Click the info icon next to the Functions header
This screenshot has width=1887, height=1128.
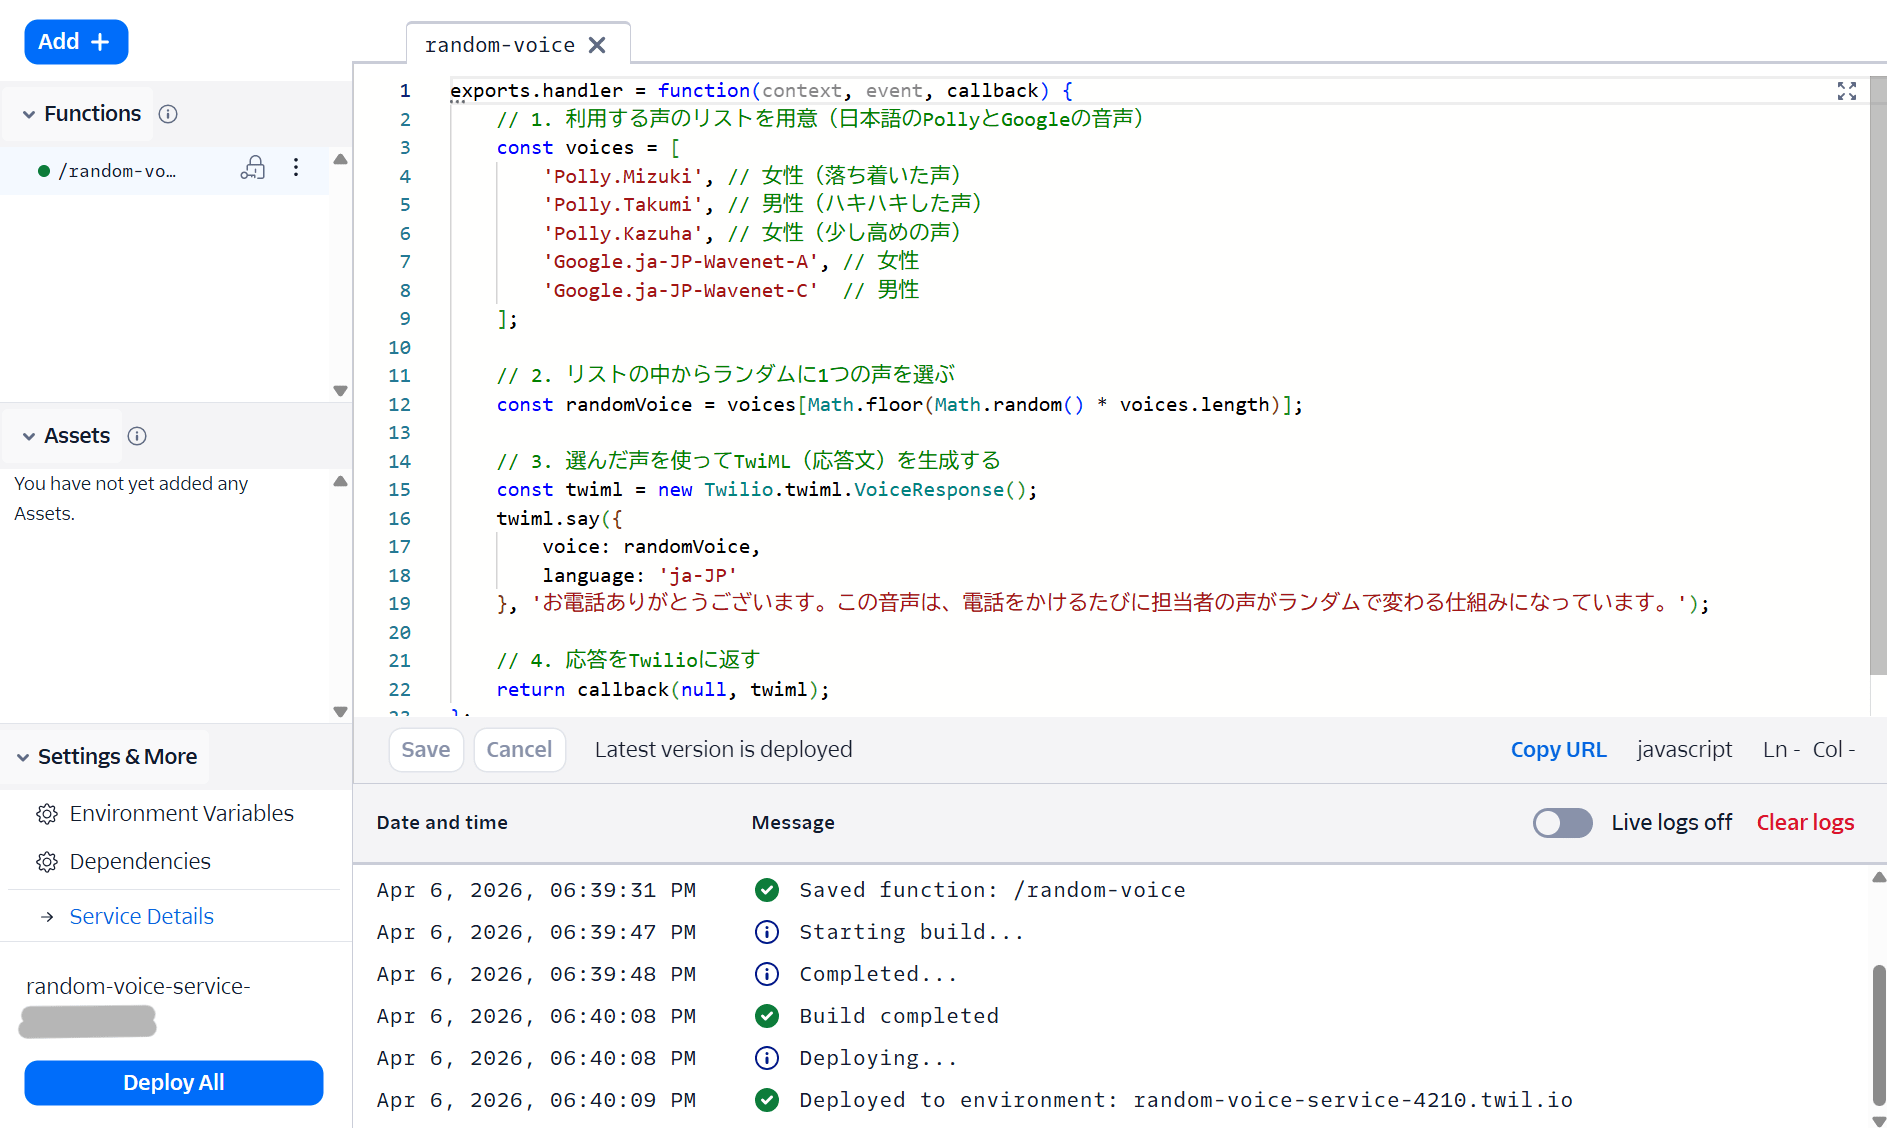point(167,114)
